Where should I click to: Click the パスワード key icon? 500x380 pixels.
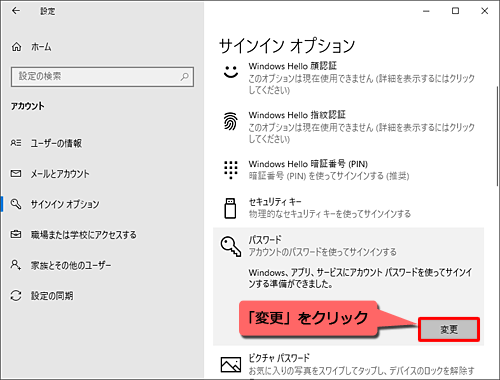231,247
